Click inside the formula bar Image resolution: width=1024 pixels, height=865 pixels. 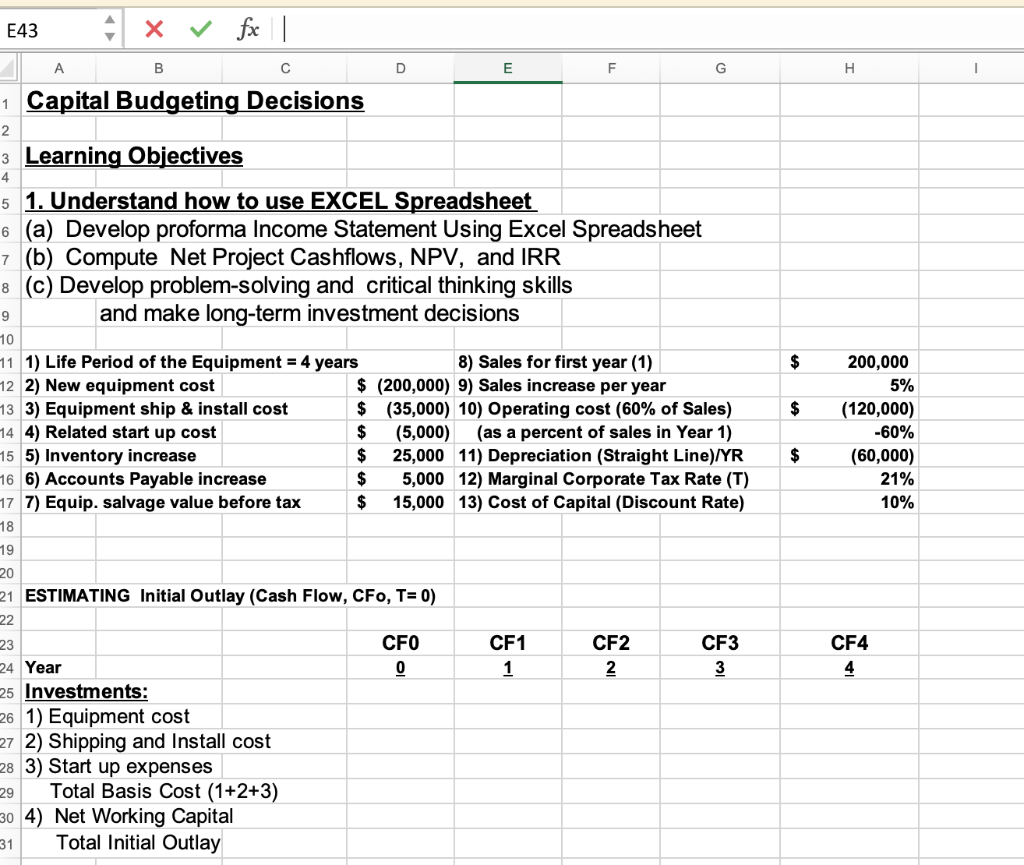tap(400, 28)
